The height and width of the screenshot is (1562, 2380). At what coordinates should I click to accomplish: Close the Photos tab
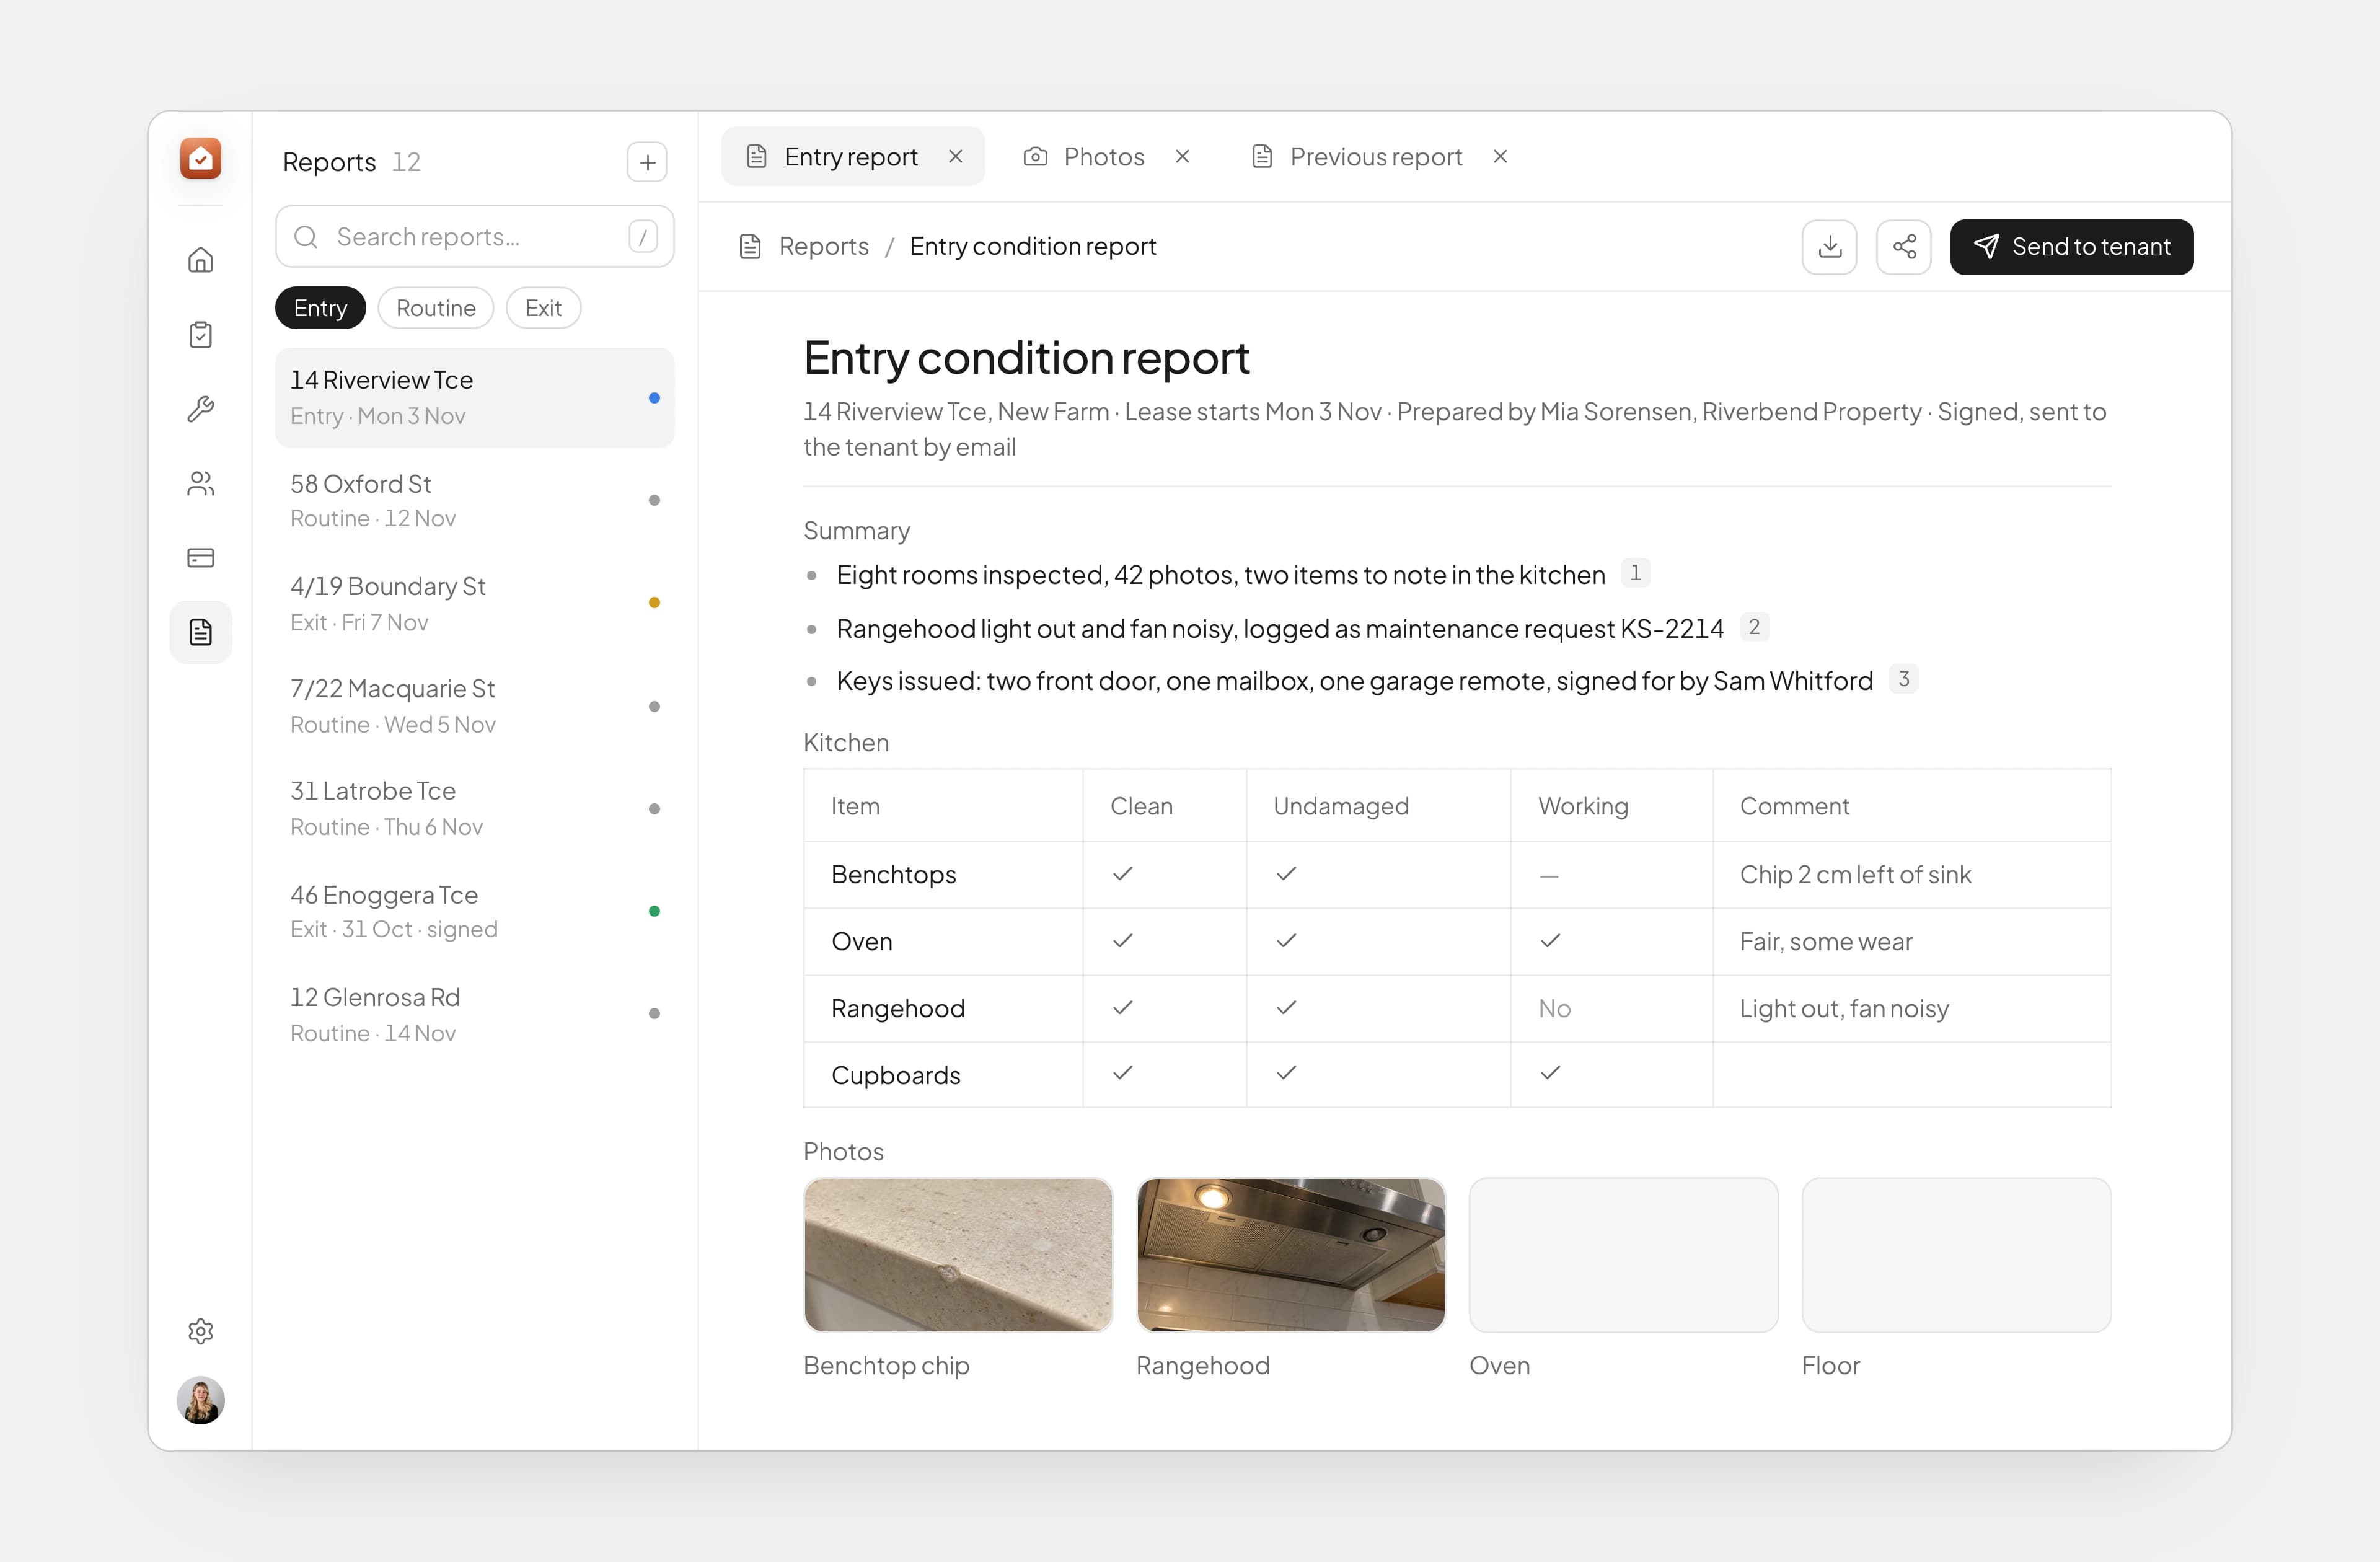(1182, 156)
